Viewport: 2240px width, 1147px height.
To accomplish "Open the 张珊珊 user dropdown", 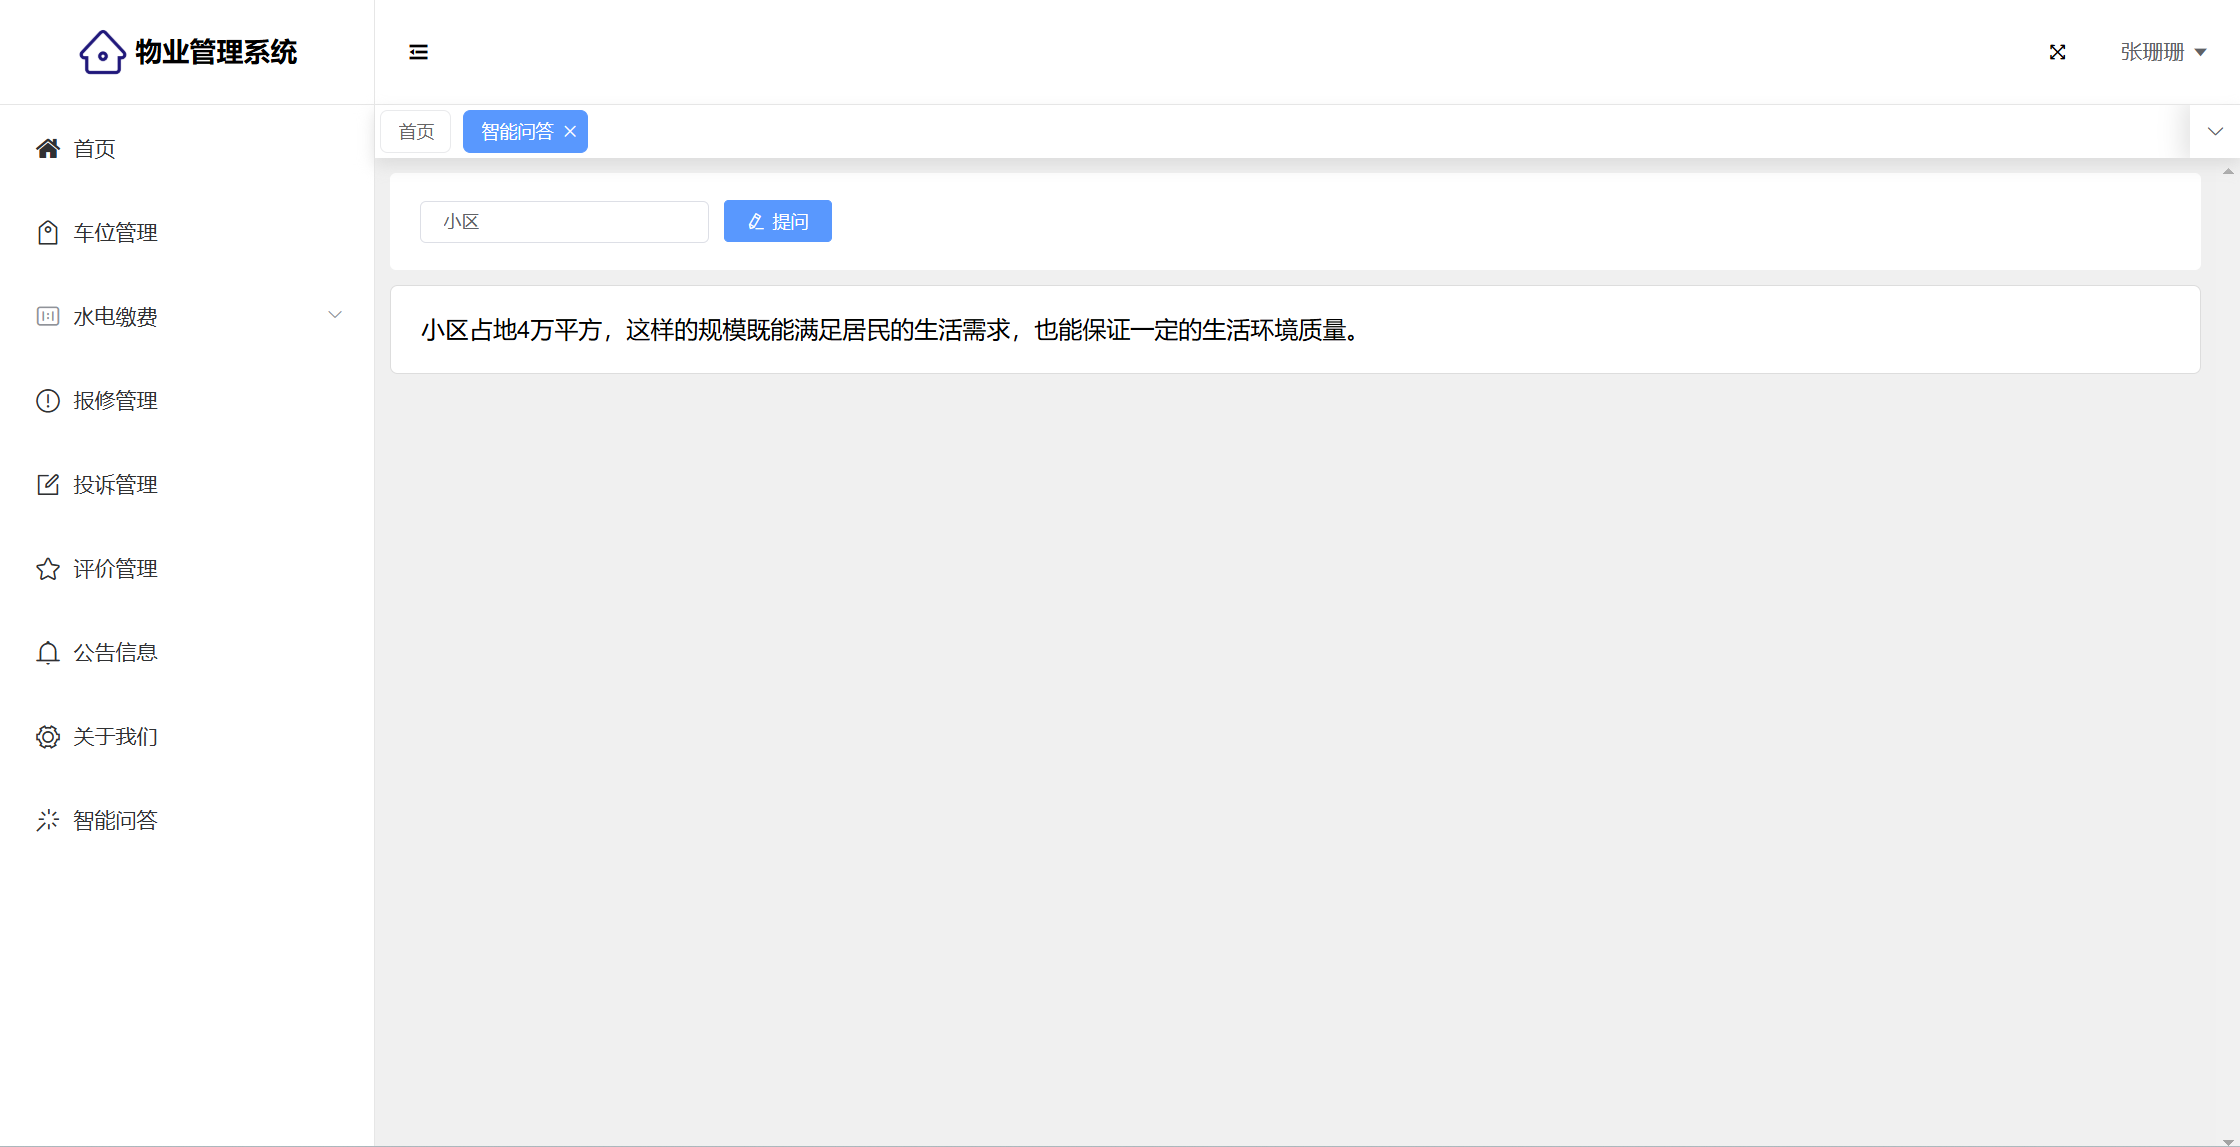I will point(2162,52).
